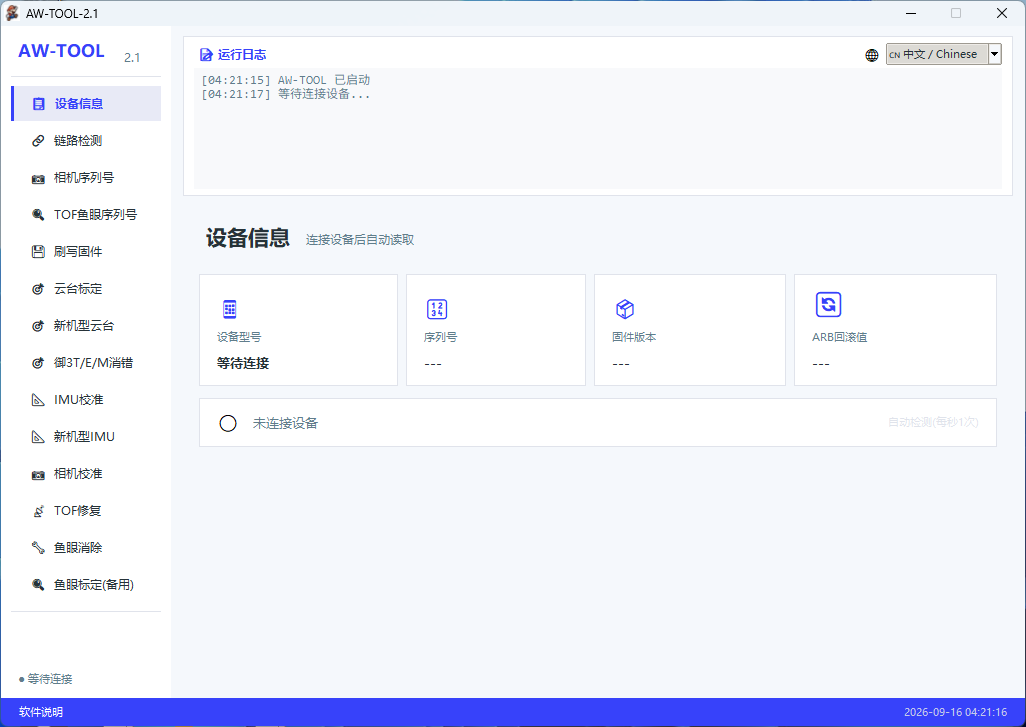Click the ARB回滚值 refresh icon
The image size is (1026, 727).
[828, 304]
